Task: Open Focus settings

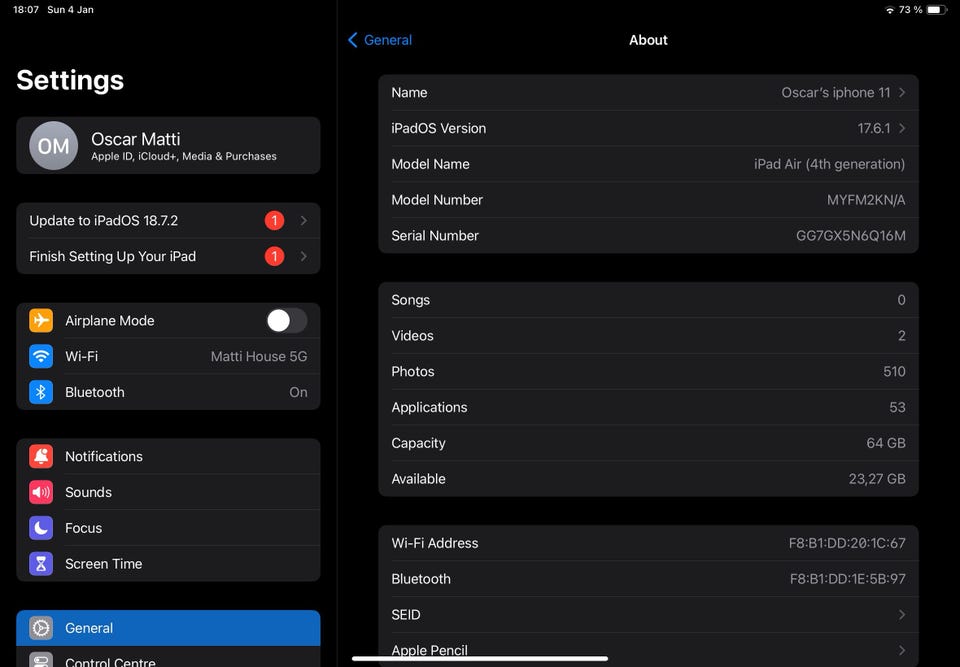Action: point(168,528)
